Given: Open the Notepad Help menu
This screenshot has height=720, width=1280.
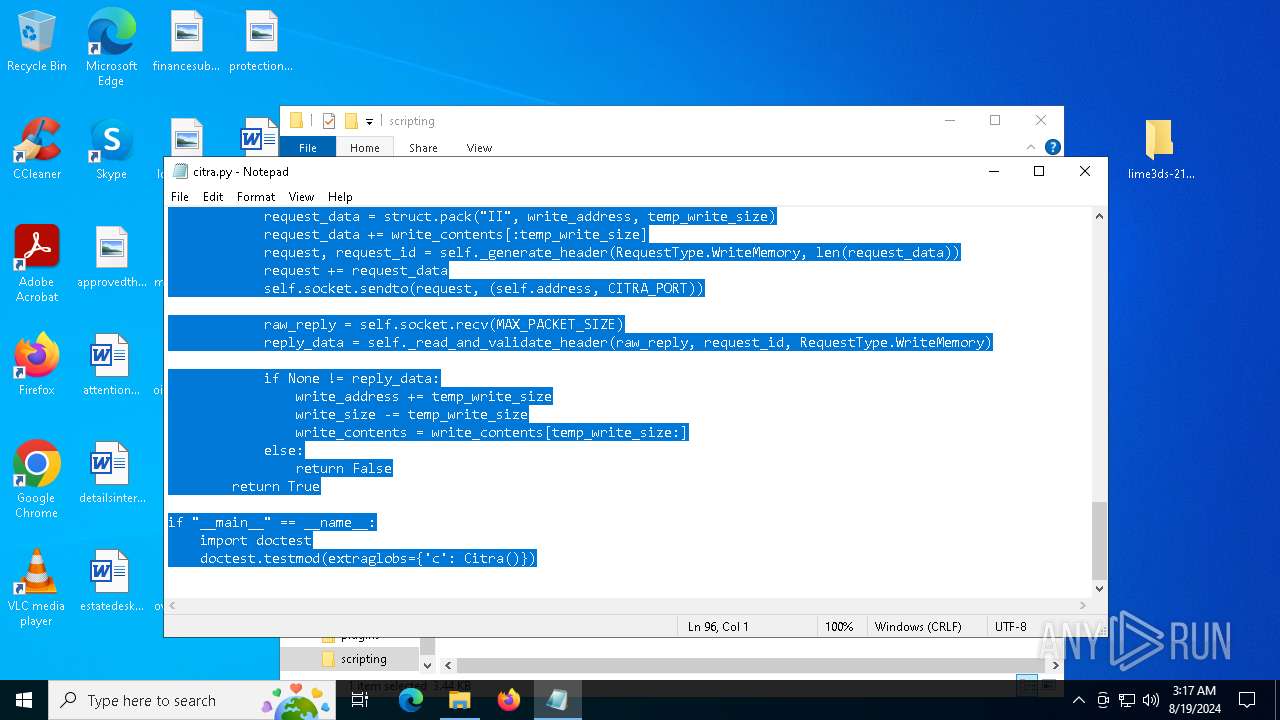Looking at the screenshot, I should click(x=340, y=197).
